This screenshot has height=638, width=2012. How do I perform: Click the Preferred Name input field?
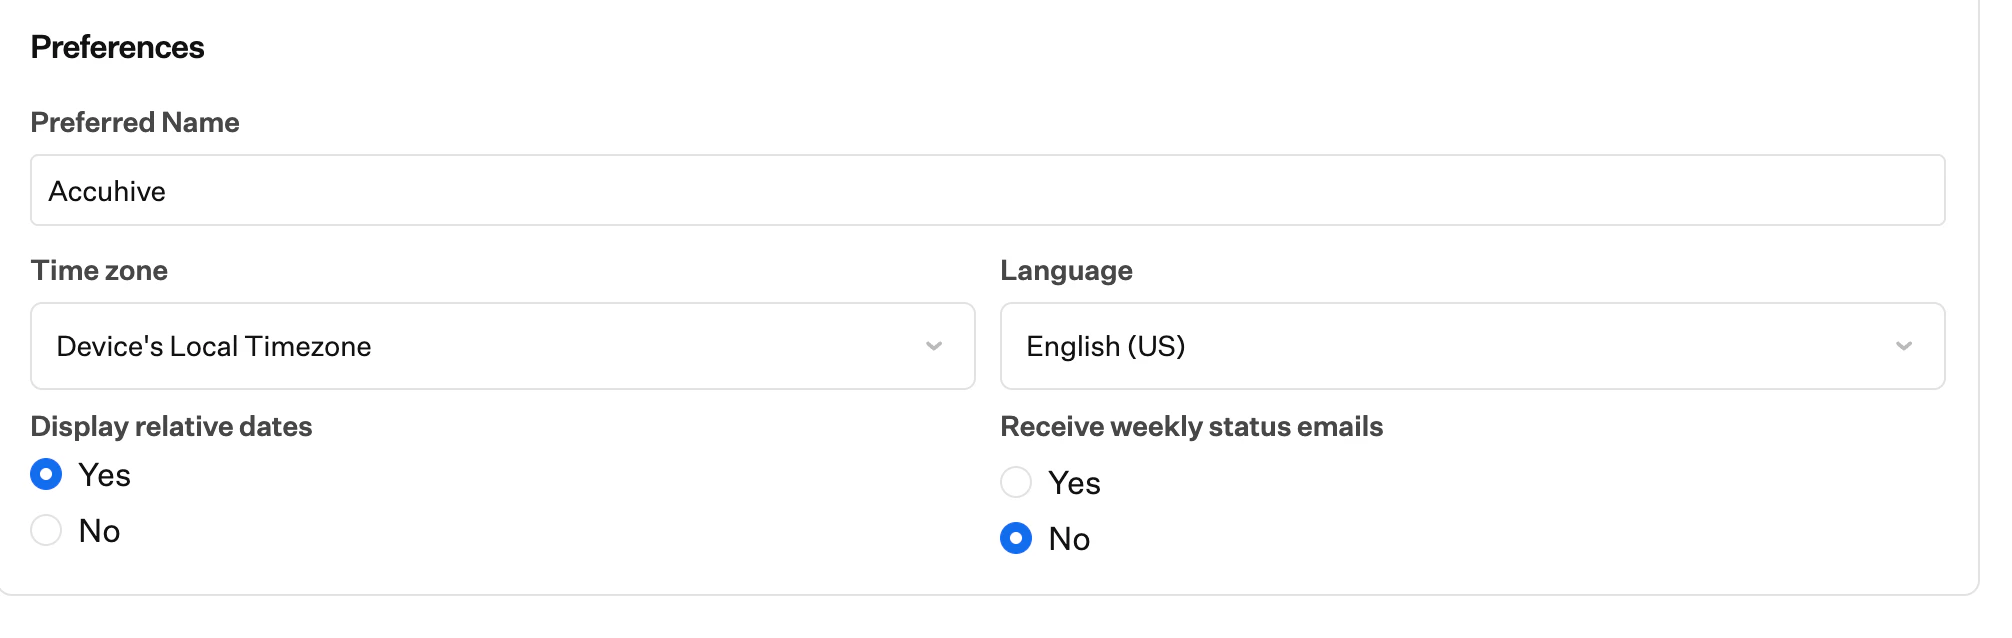pyautogui.click(x=500, y=190)
